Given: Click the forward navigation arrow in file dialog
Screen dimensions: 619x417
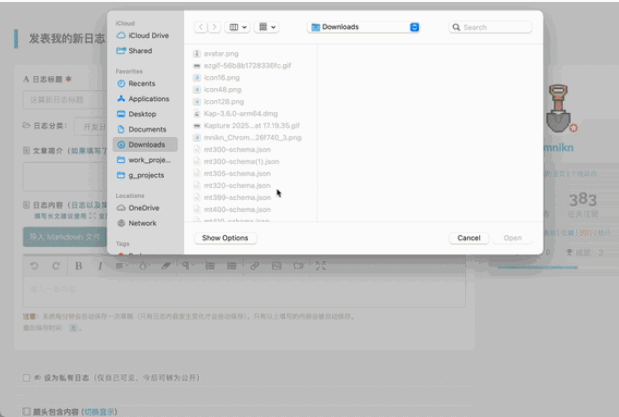Looking at the screenshot, I should [x=216, y=27].
